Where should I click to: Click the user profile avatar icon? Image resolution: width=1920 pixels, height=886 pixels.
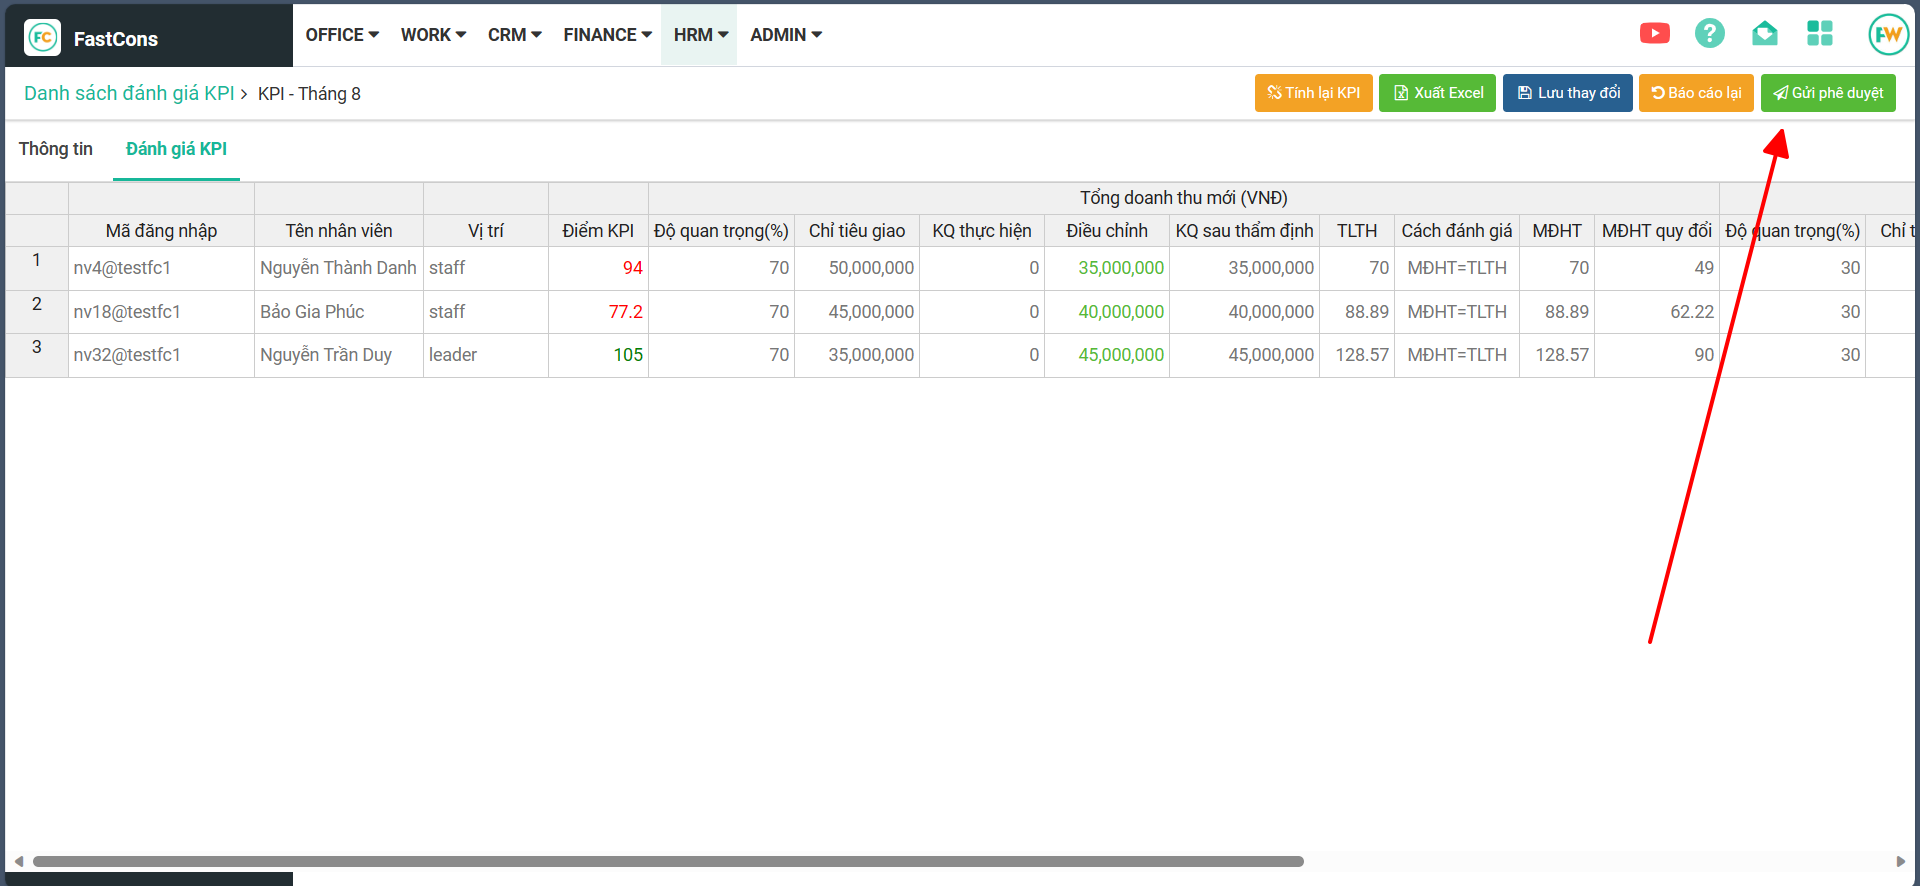1887,35
